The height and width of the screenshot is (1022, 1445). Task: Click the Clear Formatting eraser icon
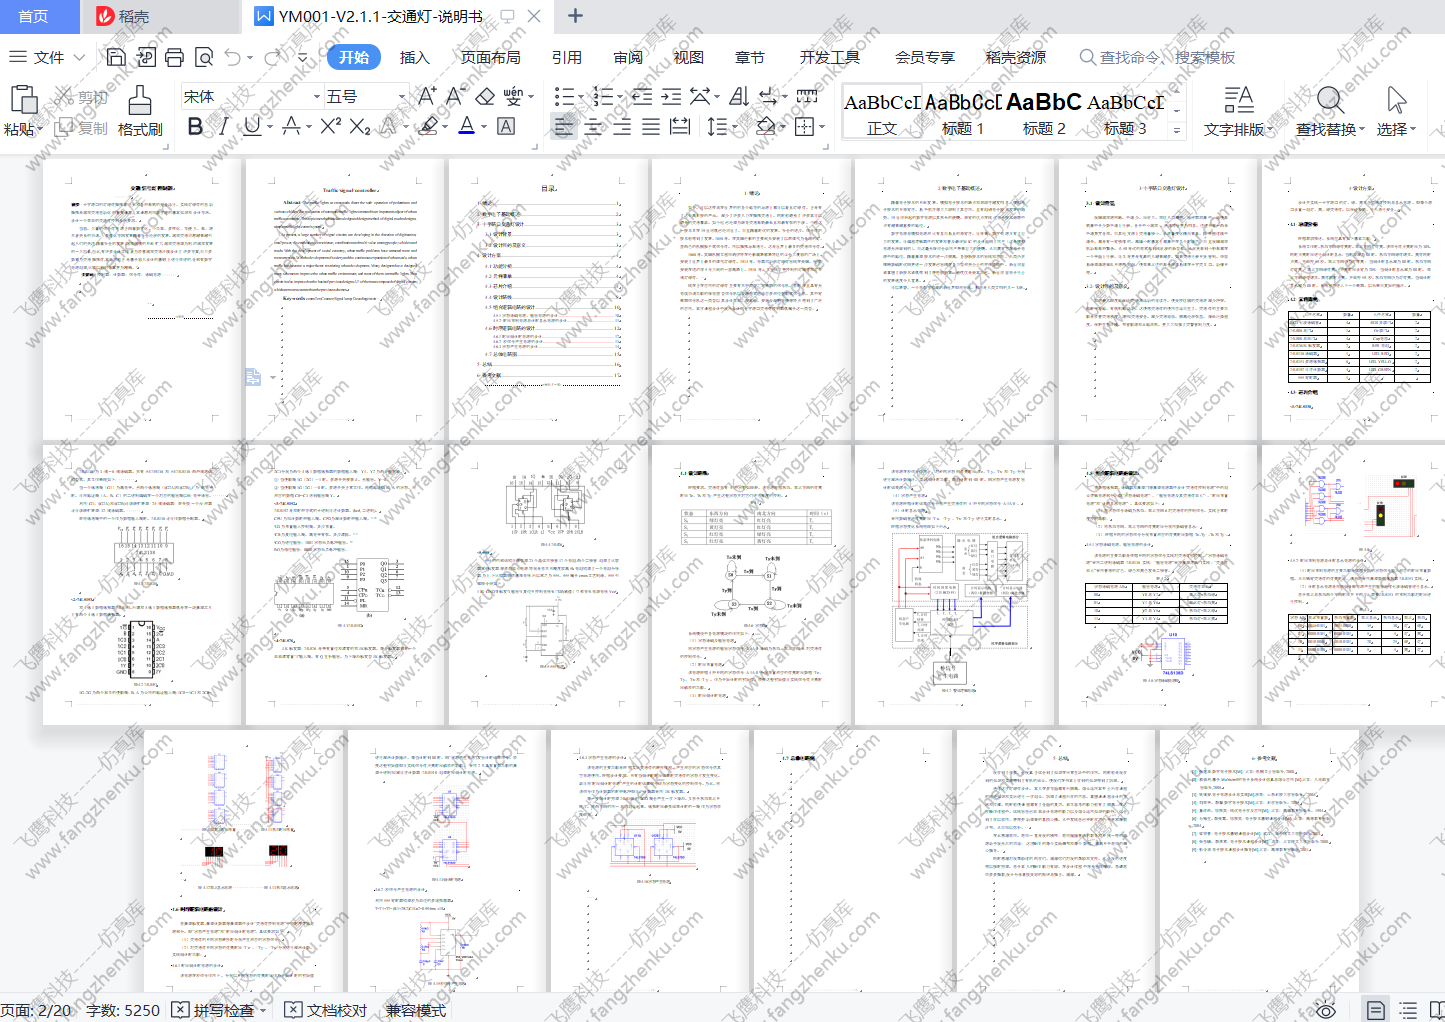pos(485,96)
